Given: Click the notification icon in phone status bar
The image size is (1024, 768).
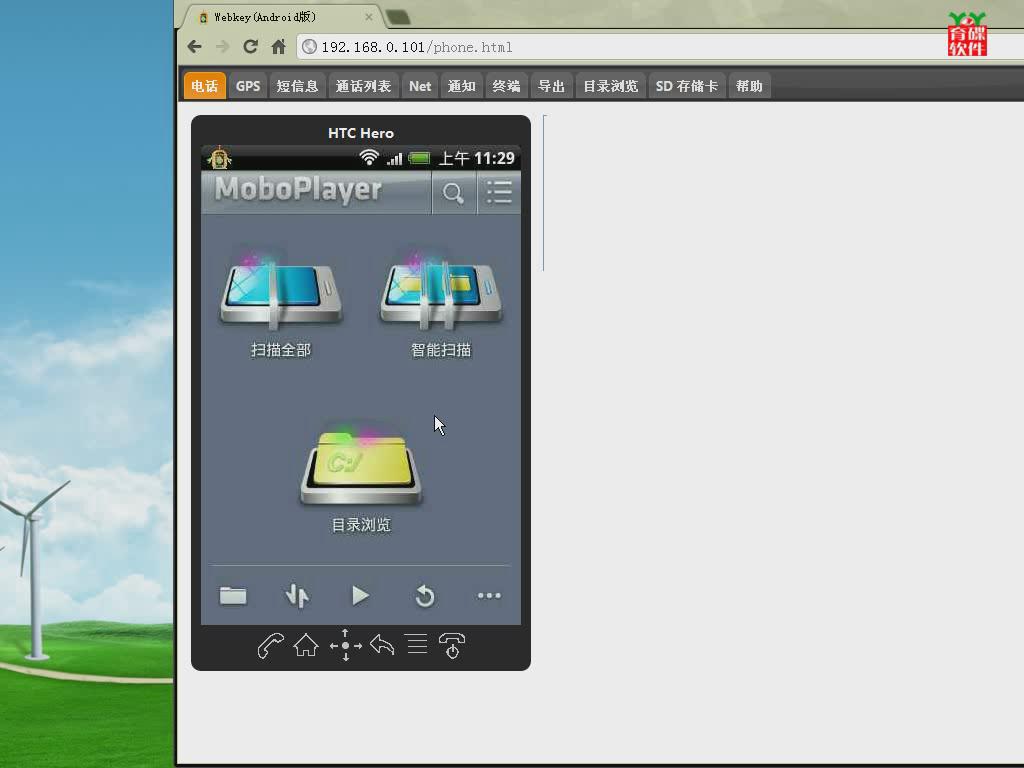Looking at the screenshot, I should [219, 158].
